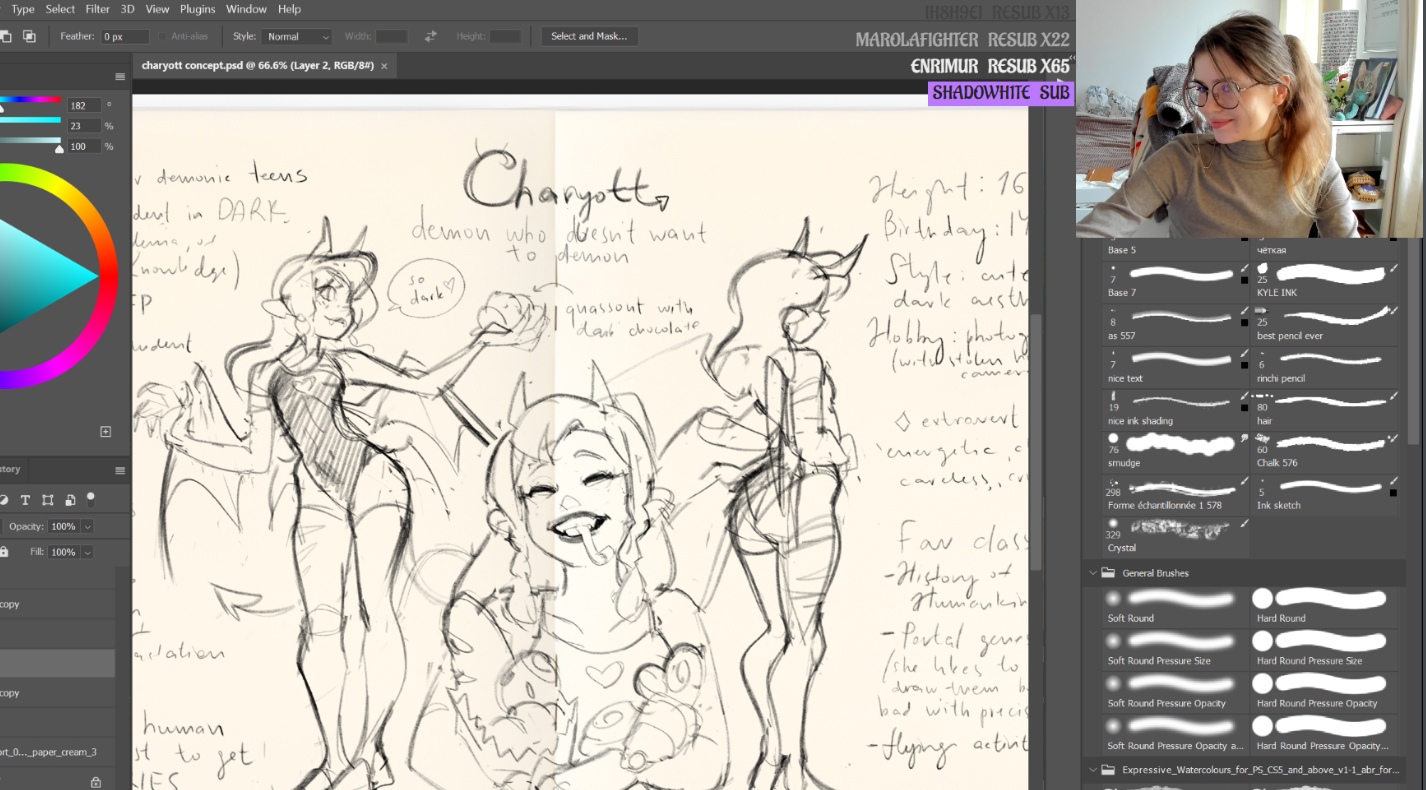1426x790 pixels.
Task: Pick the 'nice text' brush preset
Action: (1177, 367)
